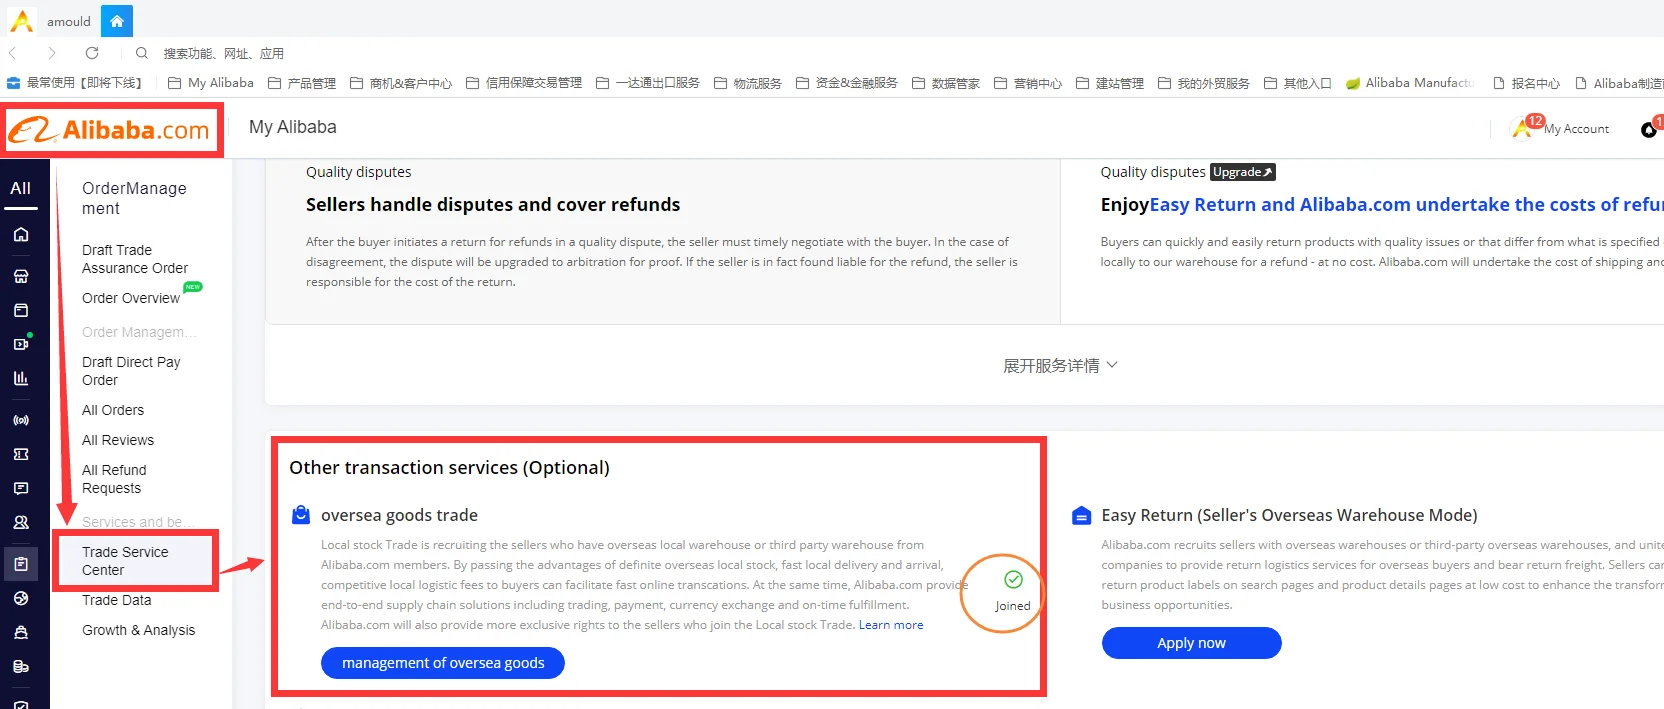The height and width of the screenshot is (709, 1664).
Task: Open the live broadcast signal sidebar icon
Action: pyautogui.click(x=21, y=420)
